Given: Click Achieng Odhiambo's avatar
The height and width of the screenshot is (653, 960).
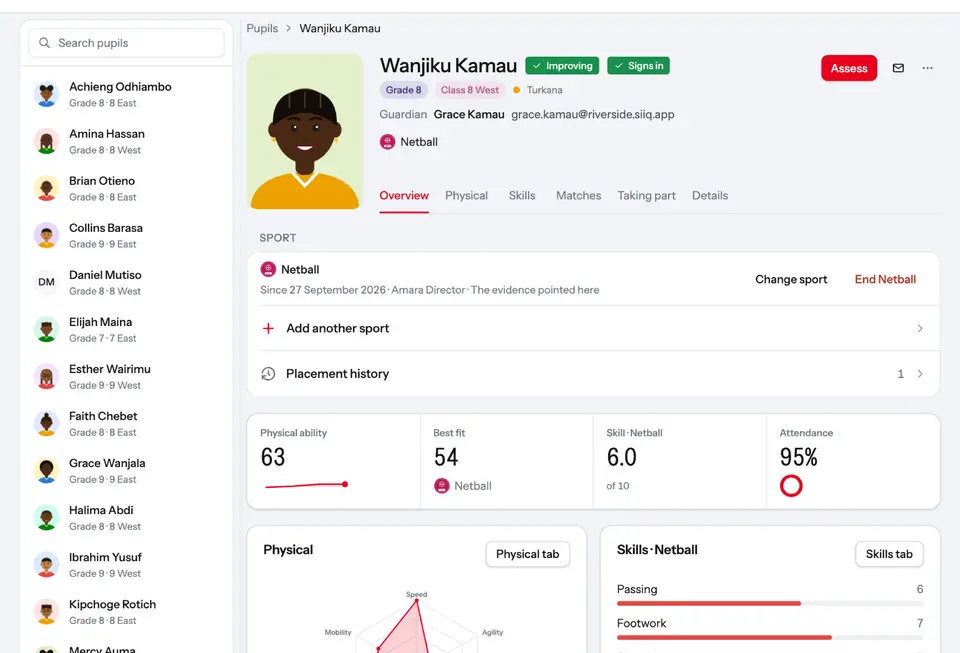Looking at the screenshot, I should (x=47, y=94).
